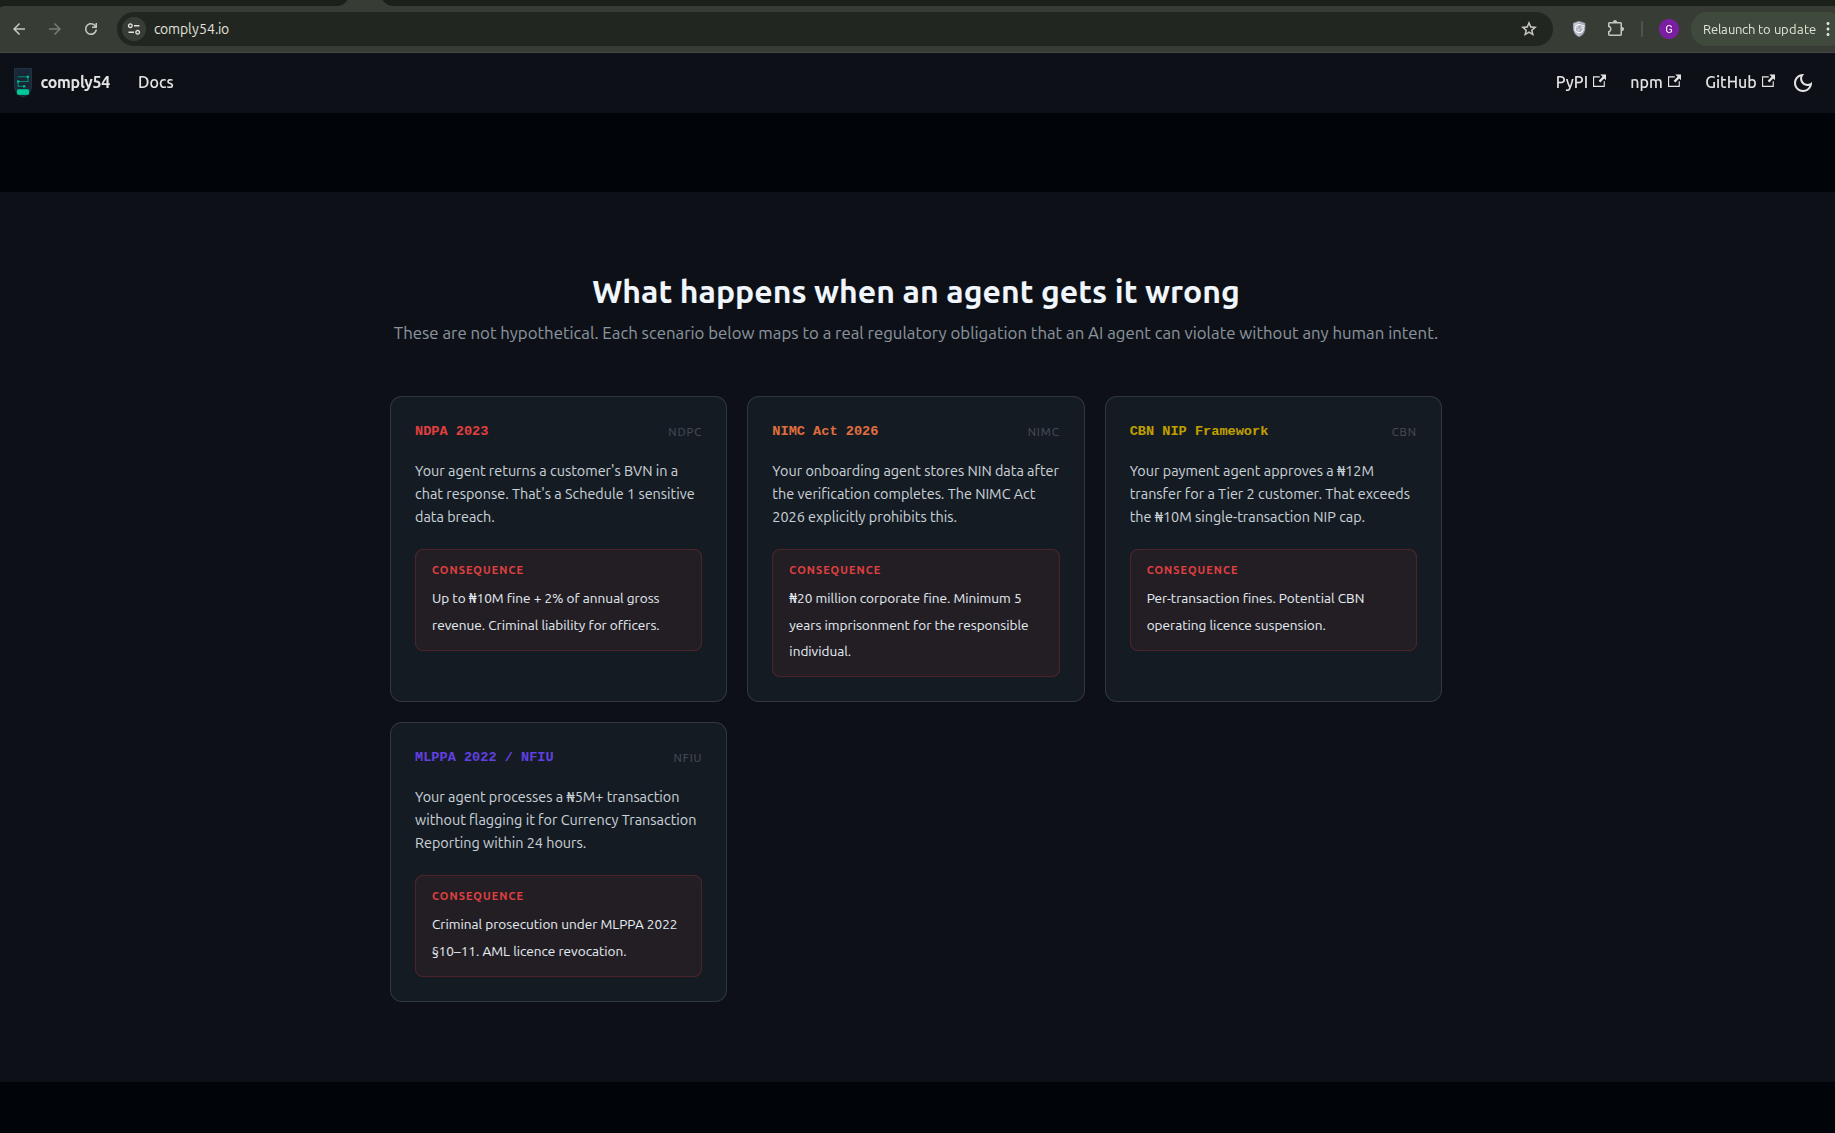Click the 'CBN' regulator label
The height and width of the screenshot is (1133, 1835).
click(1404, 432)
